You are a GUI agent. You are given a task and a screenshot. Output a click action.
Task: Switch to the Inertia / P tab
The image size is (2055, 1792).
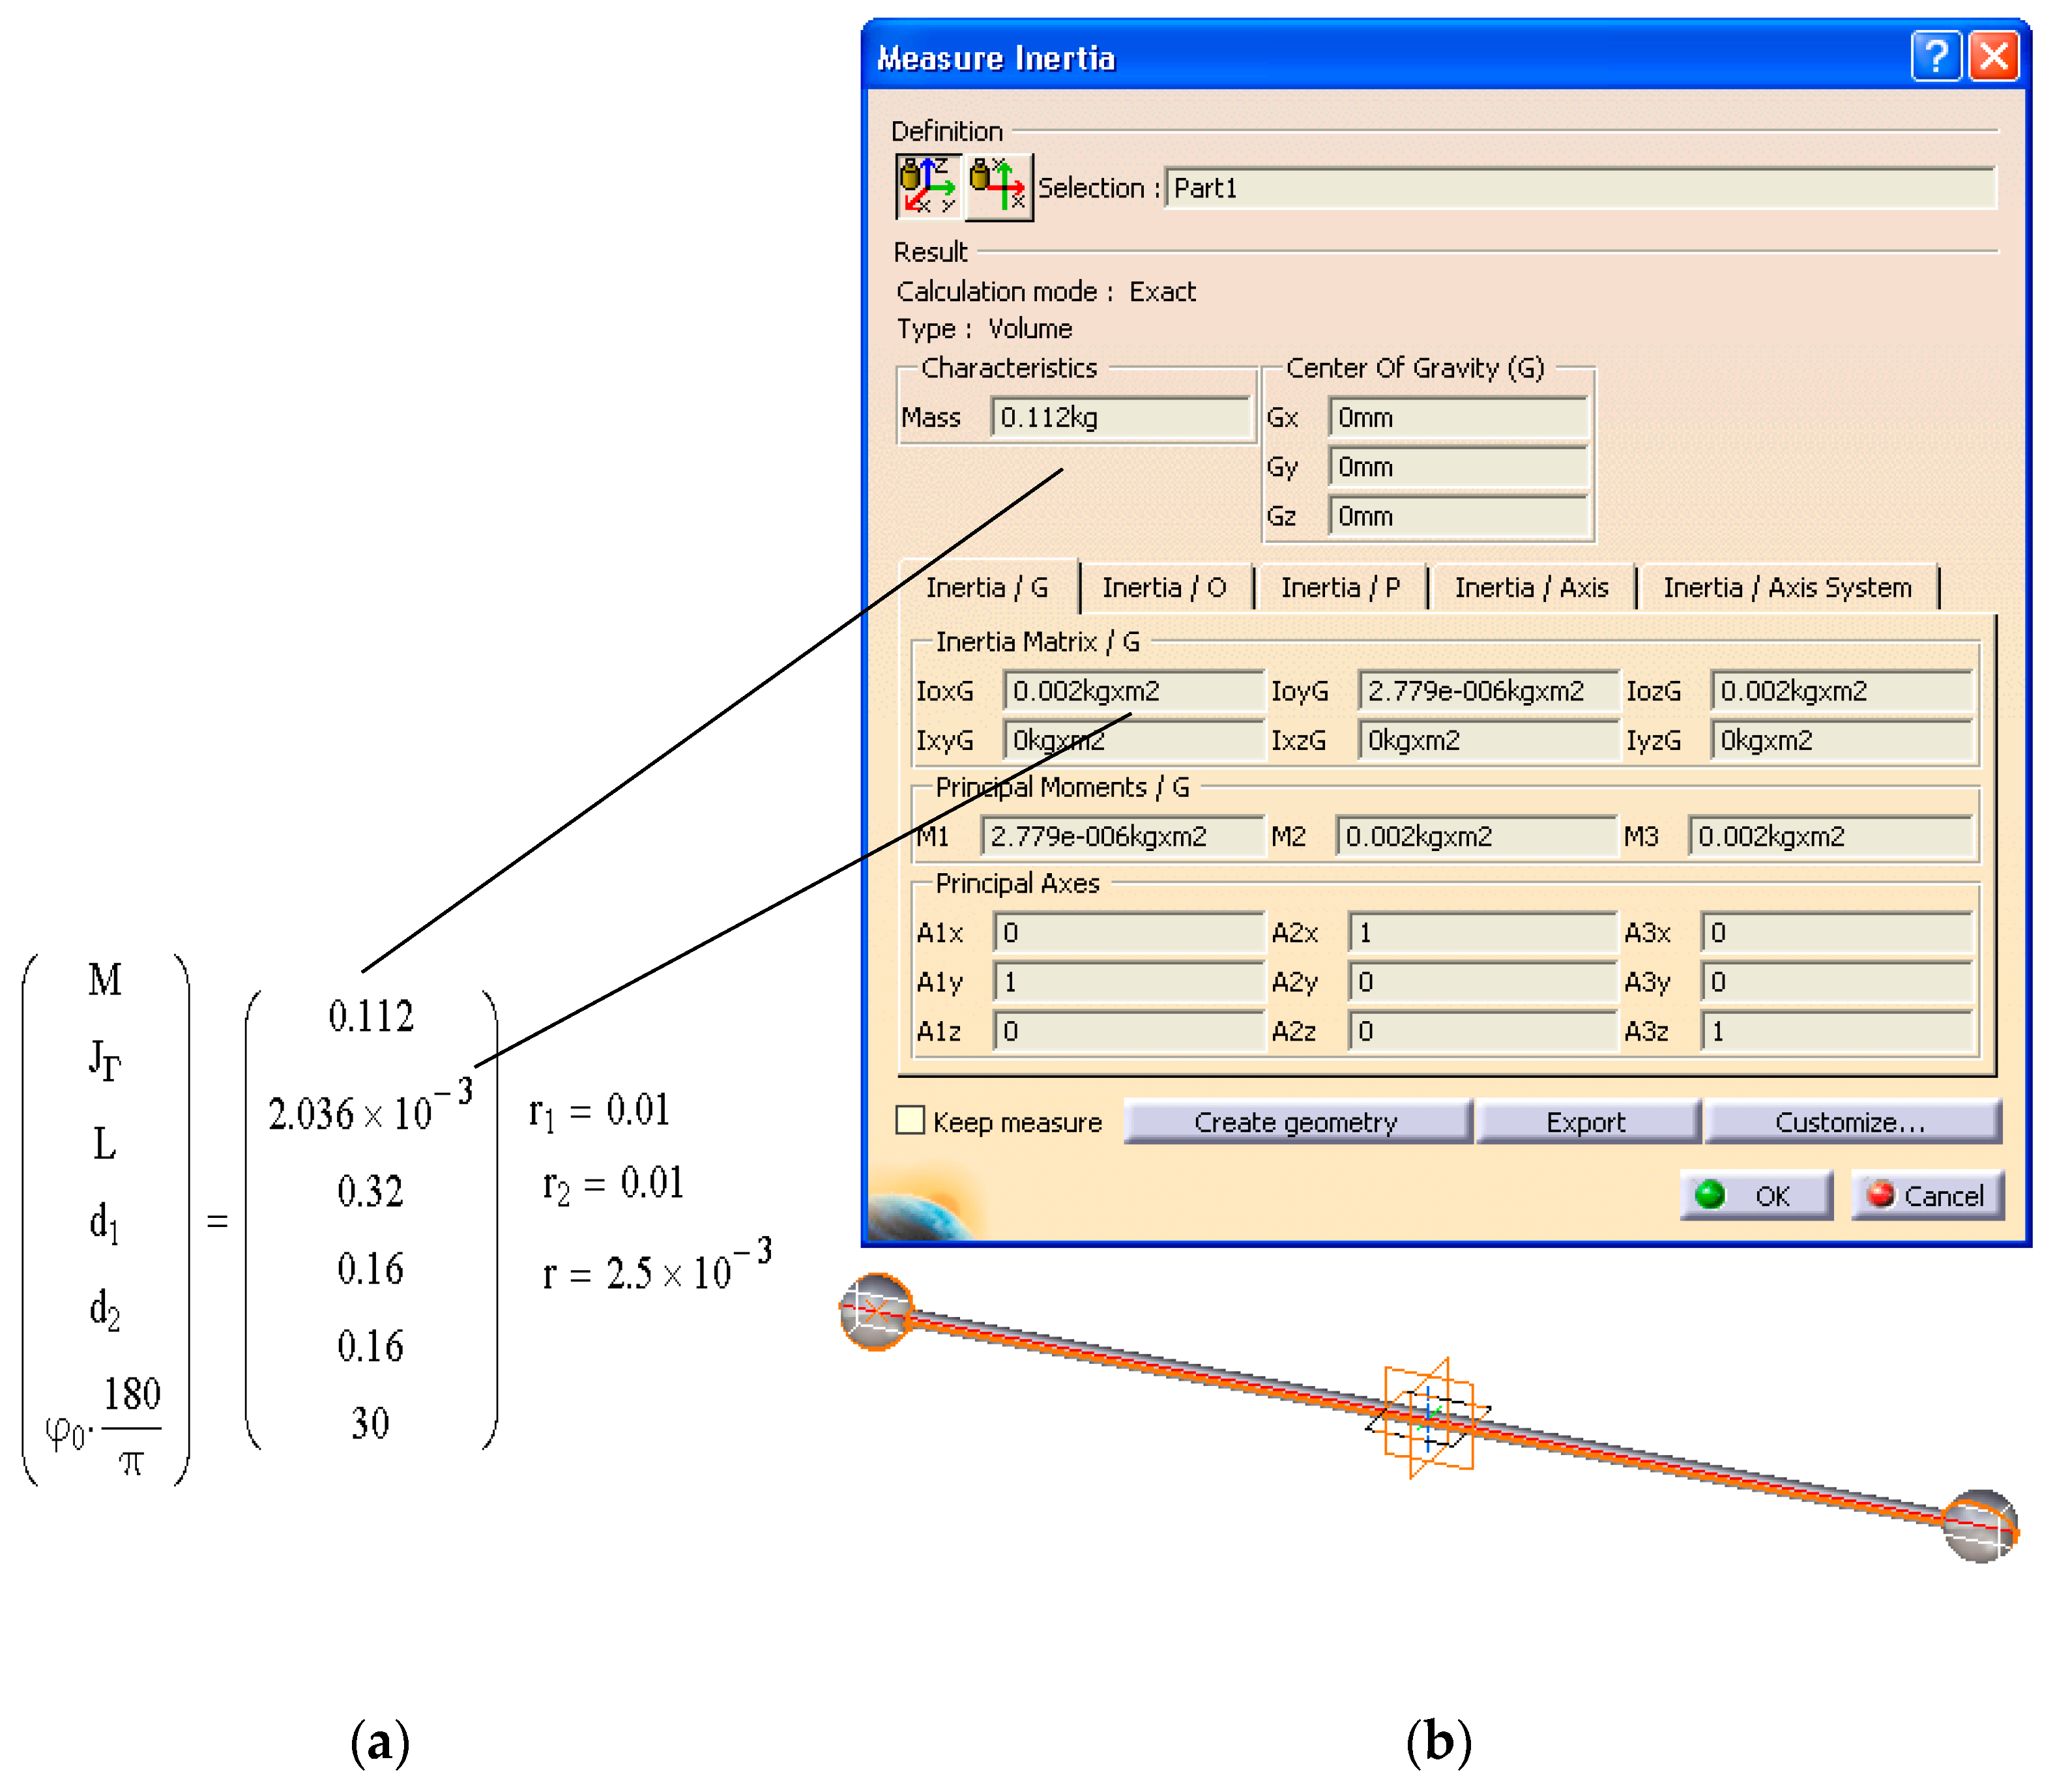[x=1340, y=587]
